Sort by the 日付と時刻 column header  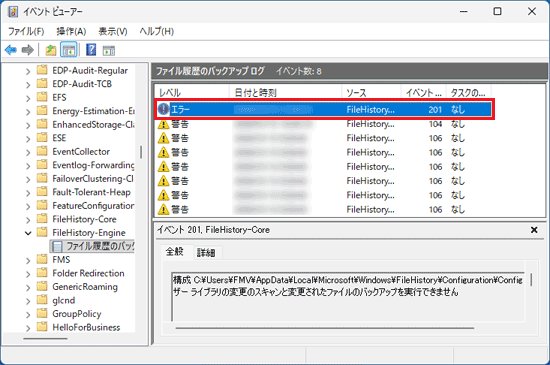coord(285,93)
